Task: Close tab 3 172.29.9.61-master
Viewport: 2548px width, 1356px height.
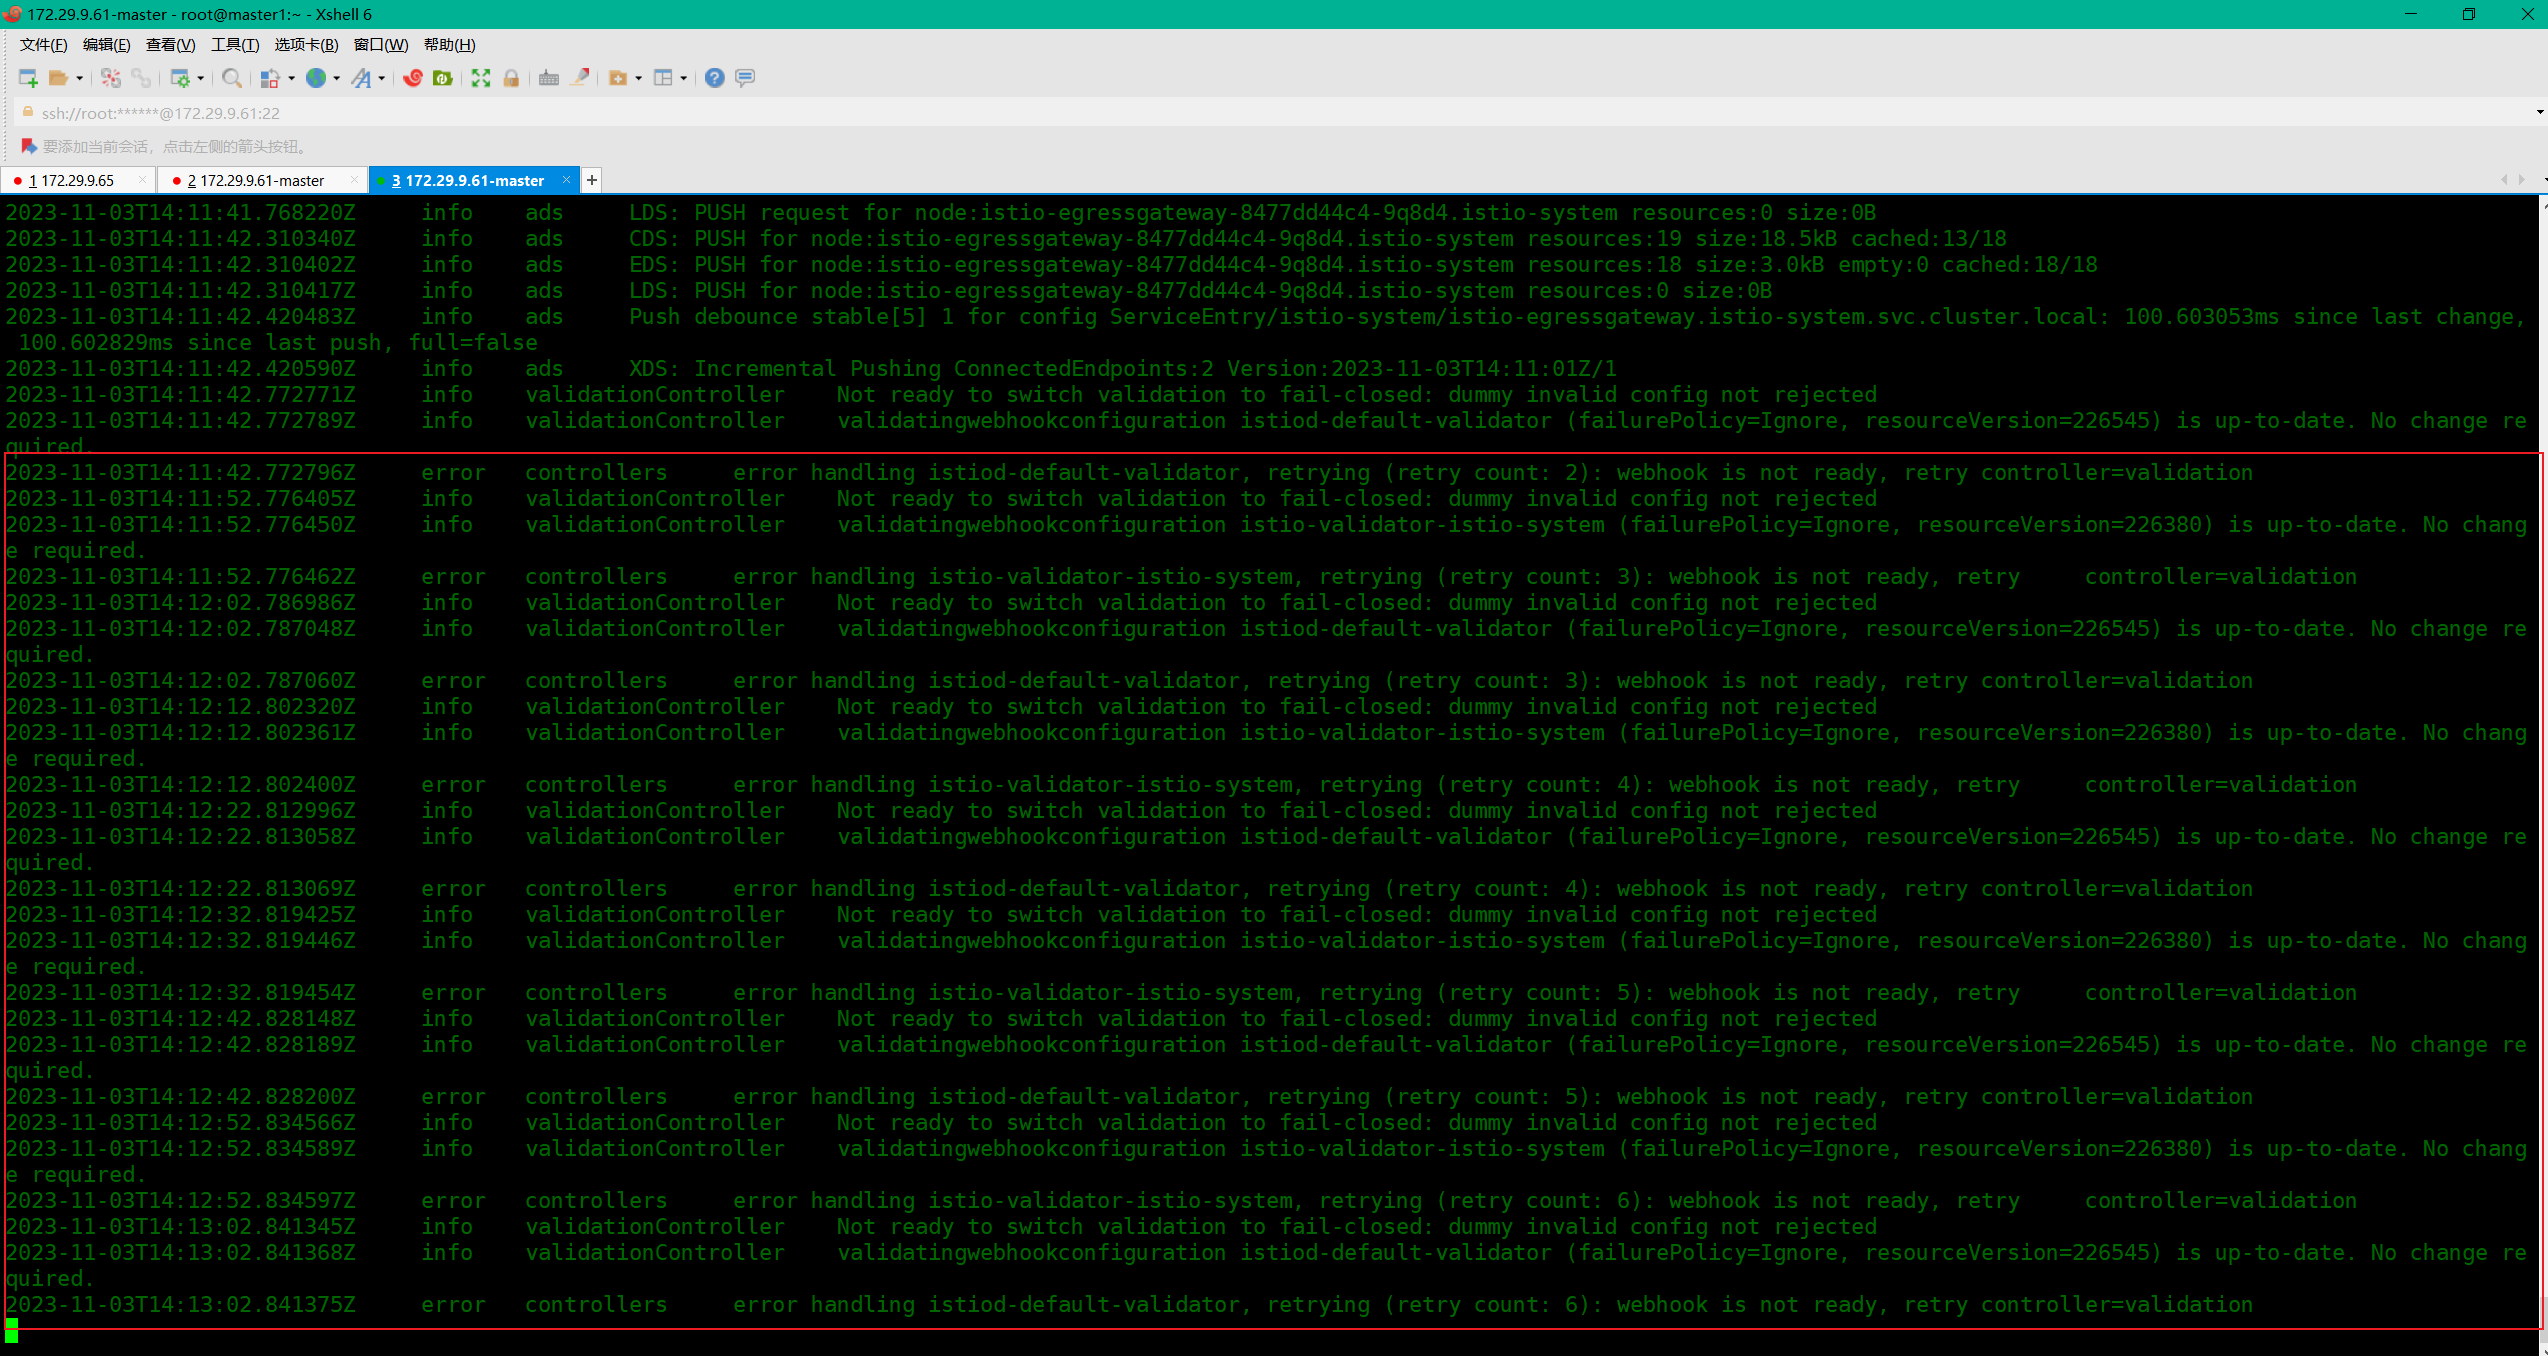Action: (566, 180)
